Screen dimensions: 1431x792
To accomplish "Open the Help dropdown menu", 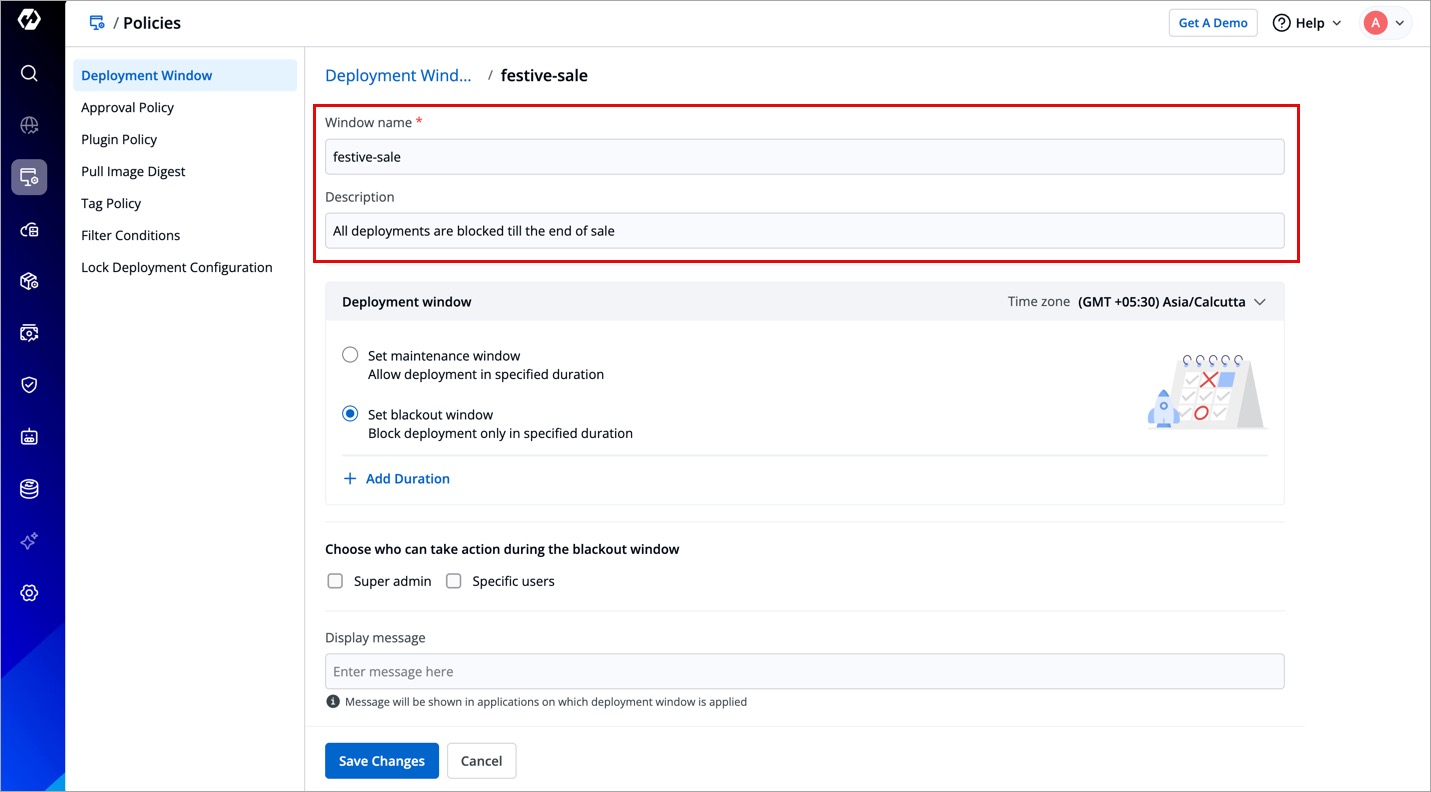I will coord(1306,23).
